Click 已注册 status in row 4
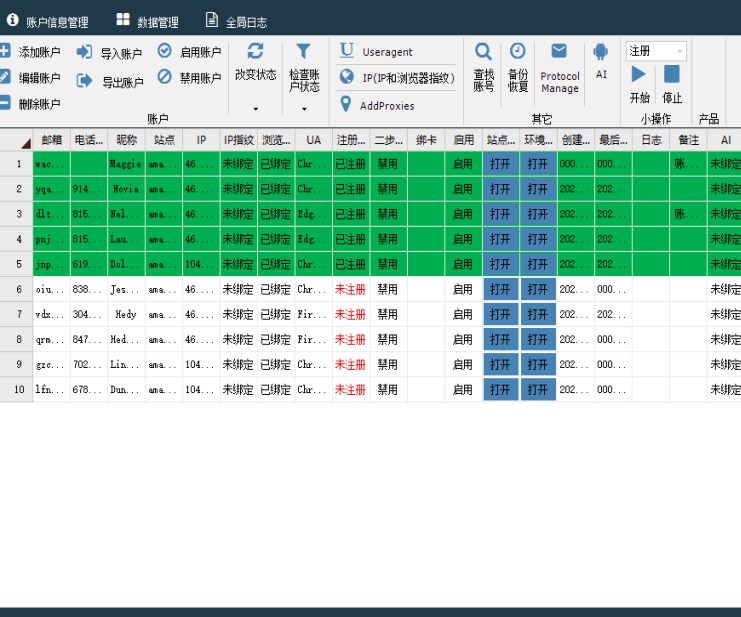741x617 pixels. (x=350, y=239)
